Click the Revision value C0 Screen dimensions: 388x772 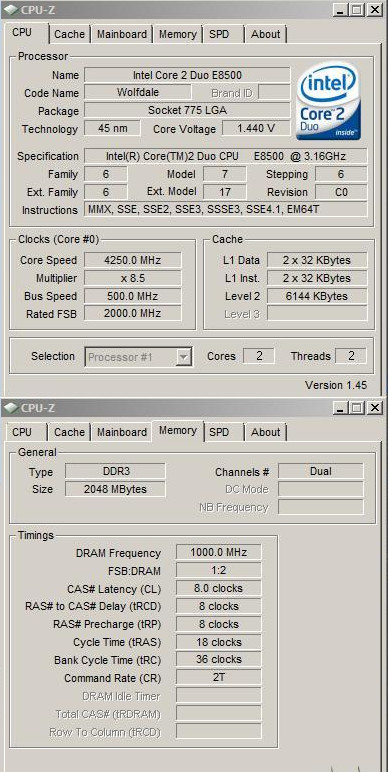(341, 192)
